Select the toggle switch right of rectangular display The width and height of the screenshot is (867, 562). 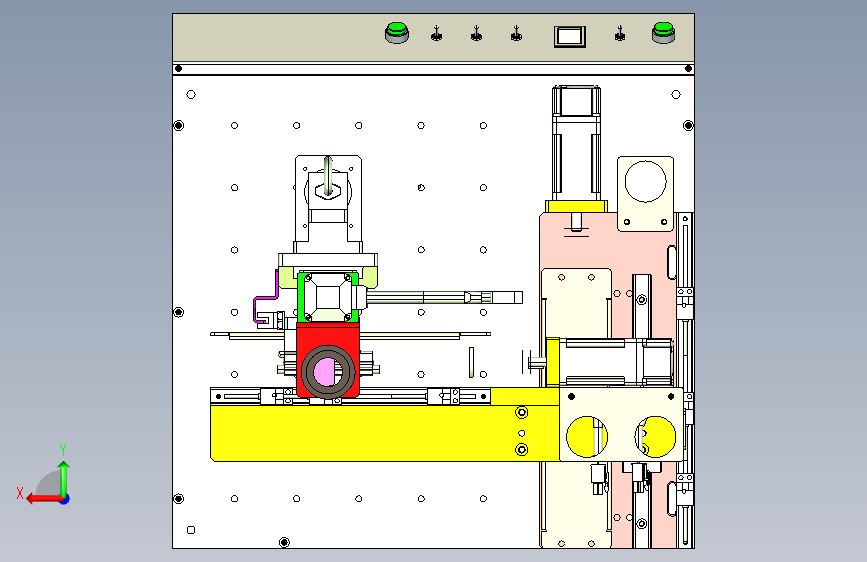[x=620, y=34]
